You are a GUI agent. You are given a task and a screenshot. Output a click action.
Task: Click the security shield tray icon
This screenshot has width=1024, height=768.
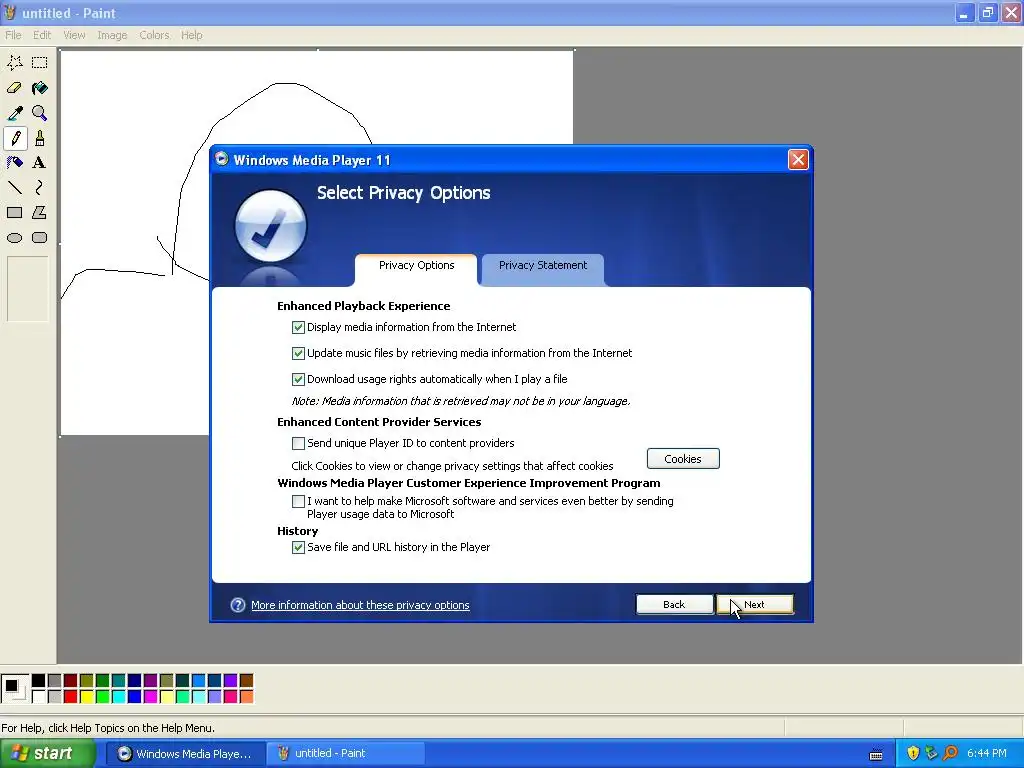pyautogui.click(x=913, y=753)
